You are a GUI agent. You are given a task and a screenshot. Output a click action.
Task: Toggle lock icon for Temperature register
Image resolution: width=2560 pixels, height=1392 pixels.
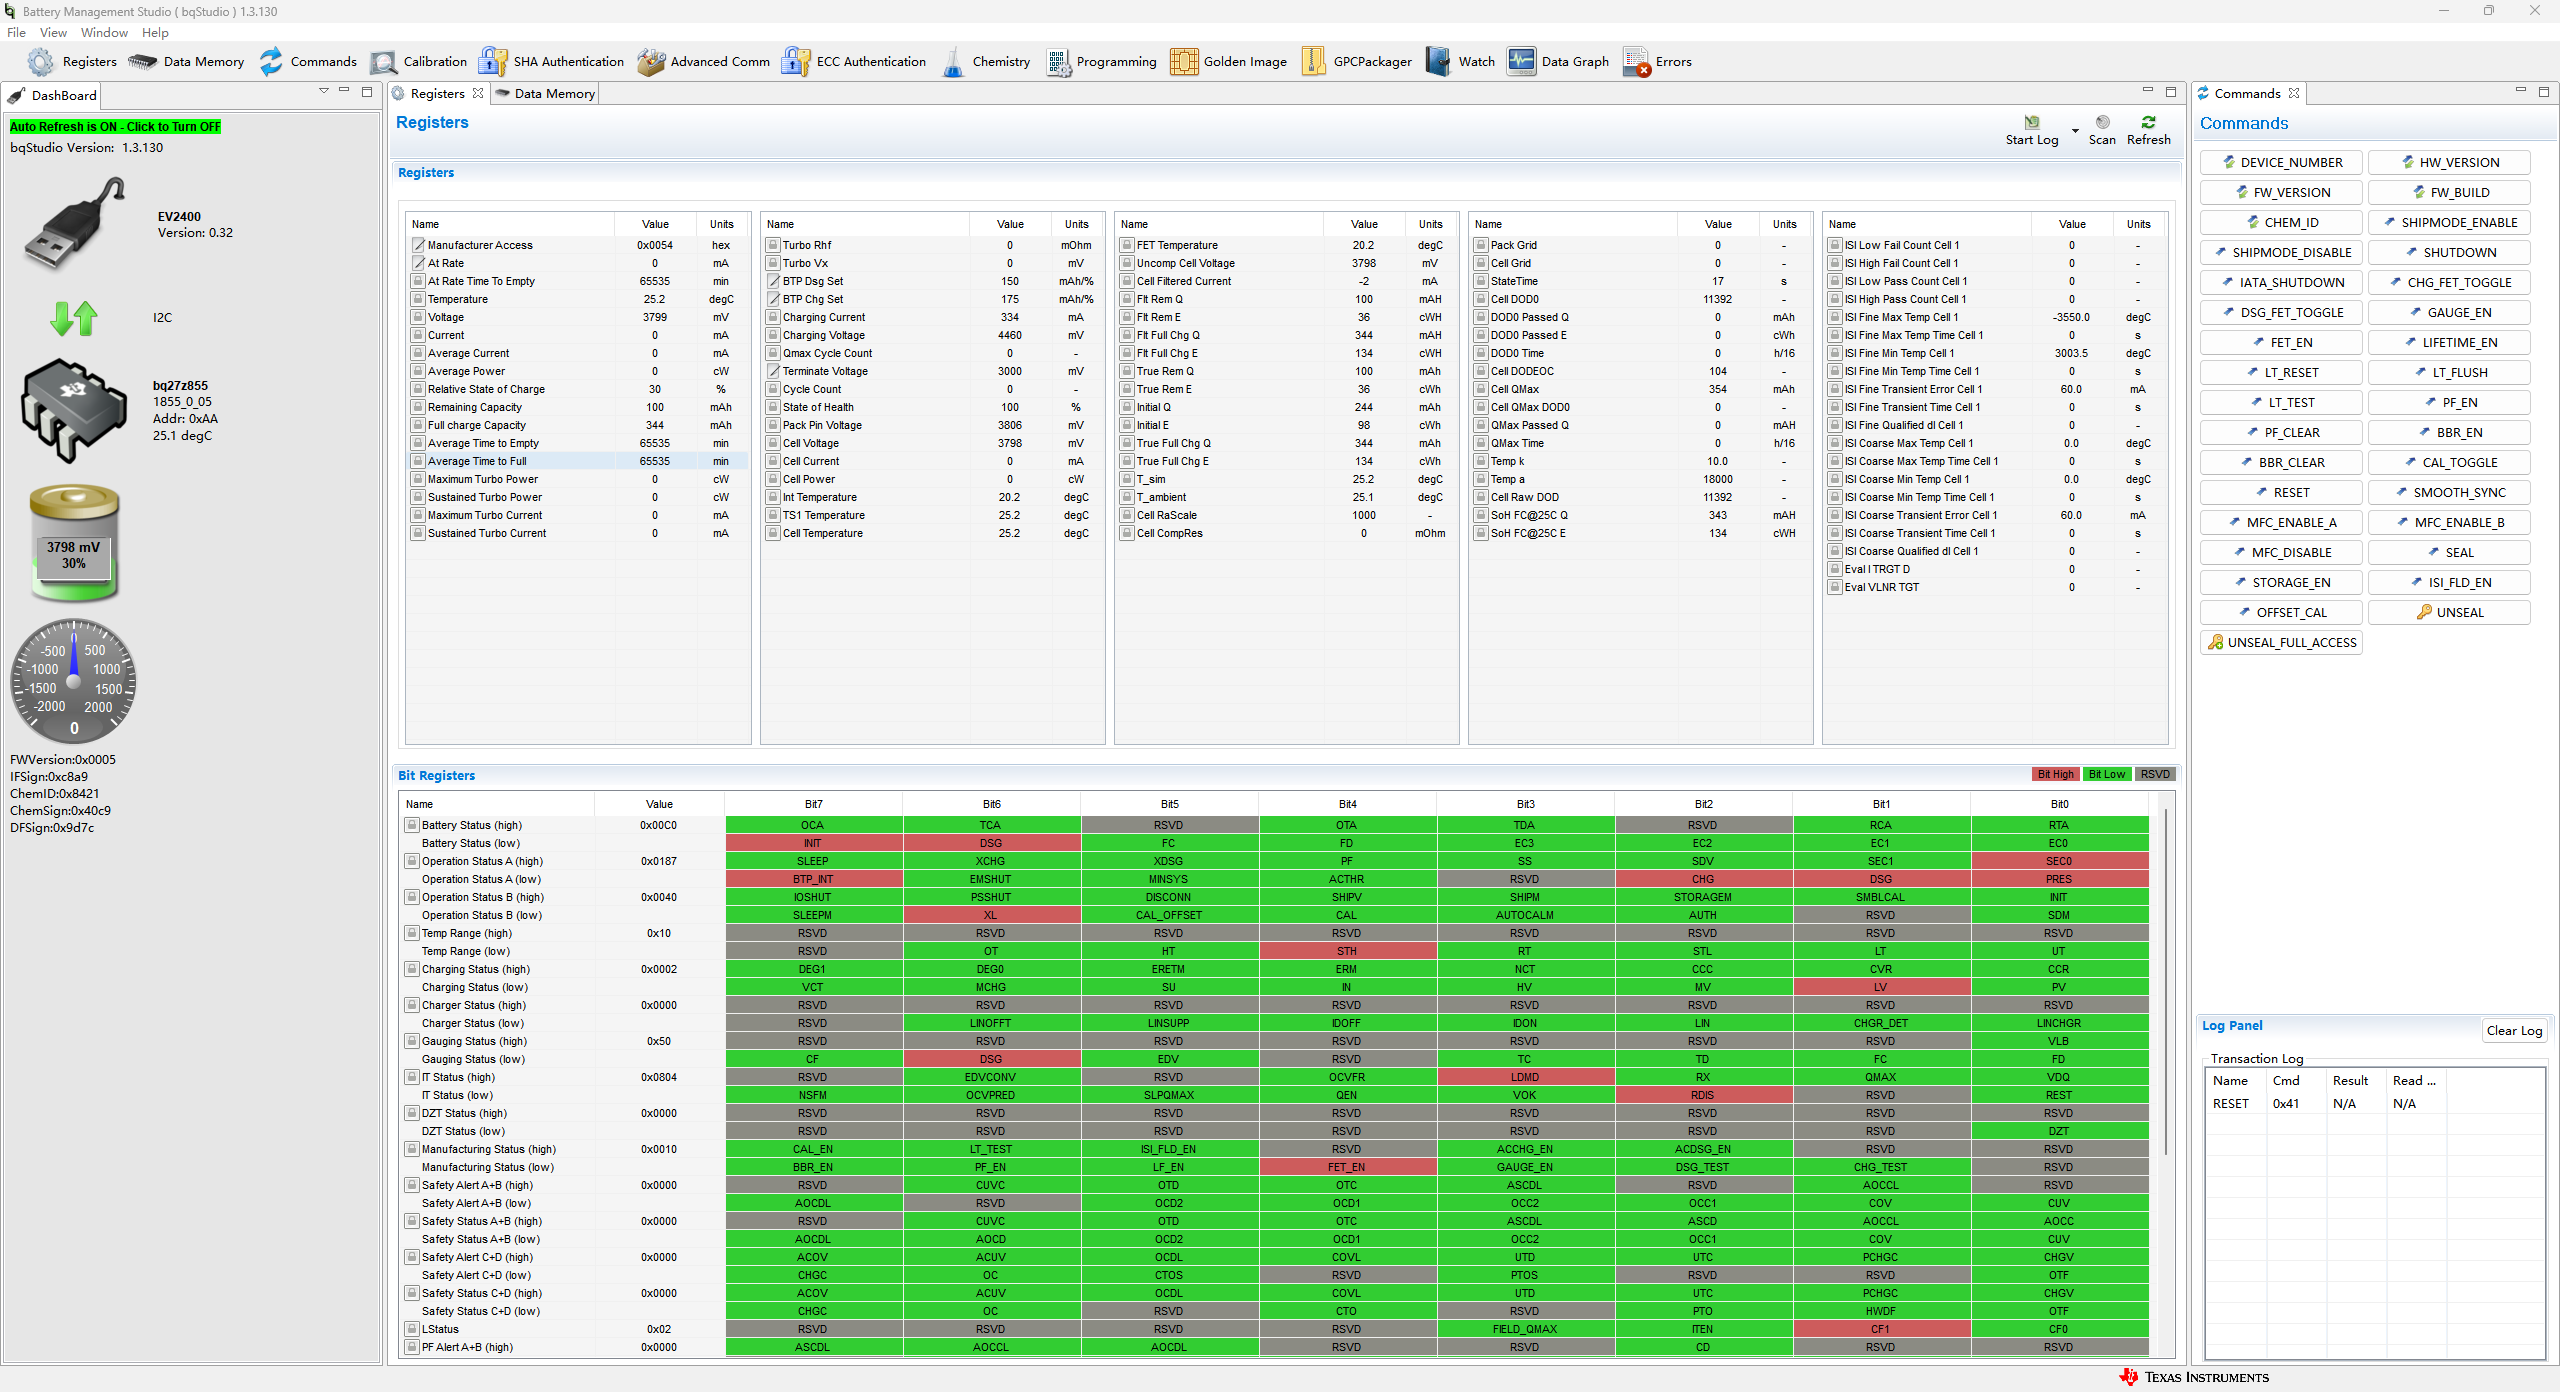pos(418,299)
